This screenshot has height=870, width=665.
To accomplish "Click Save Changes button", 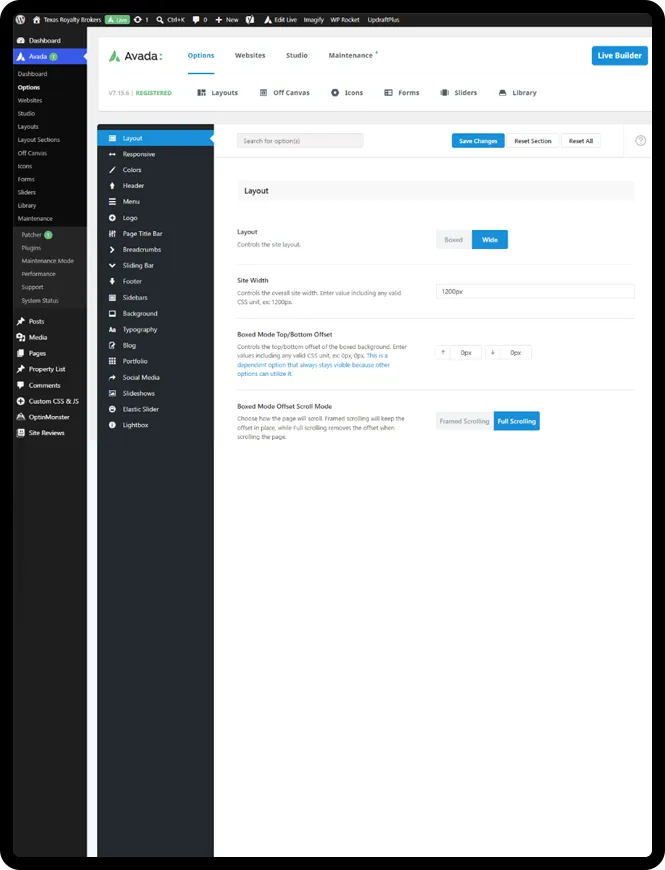I will pos(478,141).
